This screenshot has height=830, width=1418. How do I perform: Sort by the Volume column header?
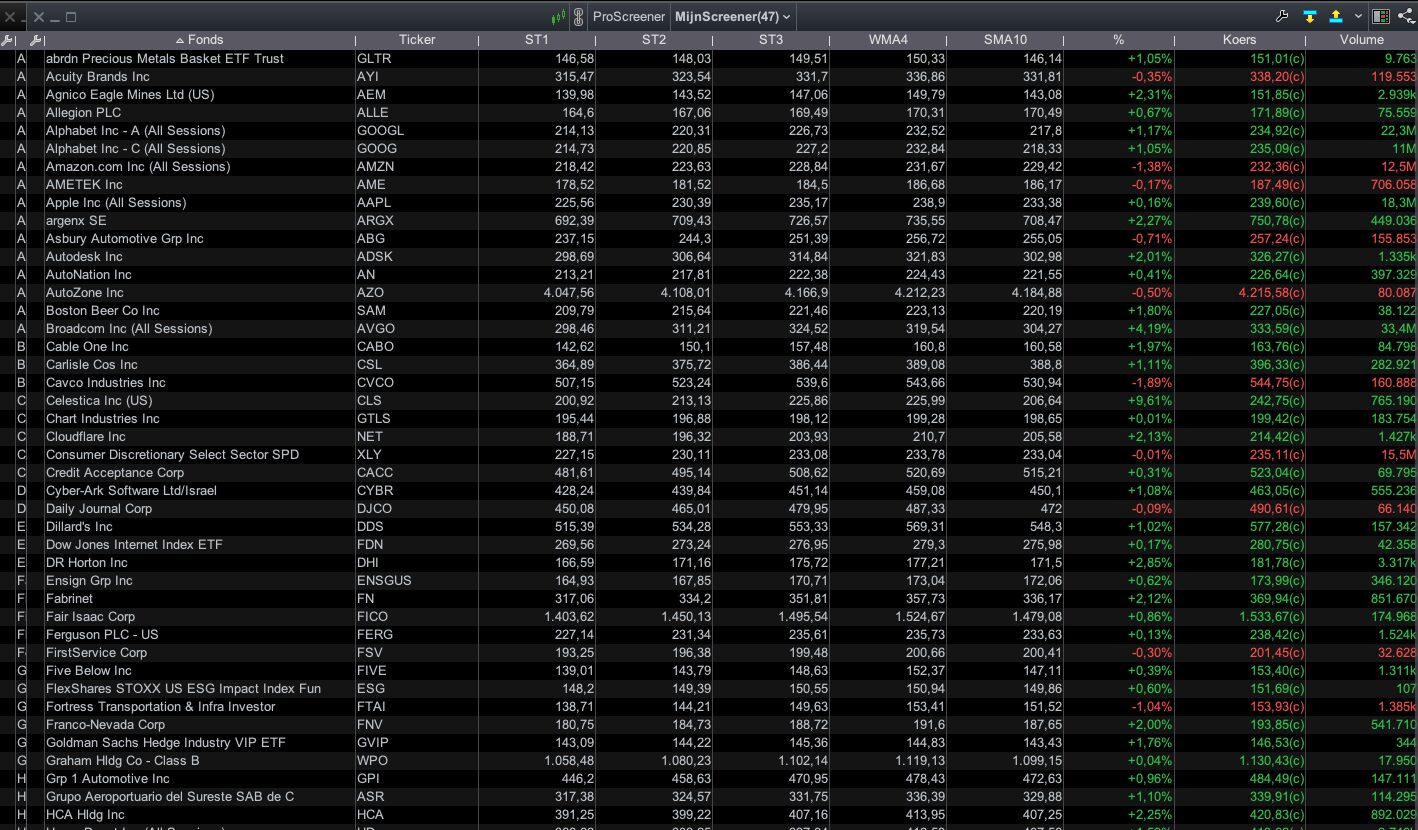click(1362, 40)
